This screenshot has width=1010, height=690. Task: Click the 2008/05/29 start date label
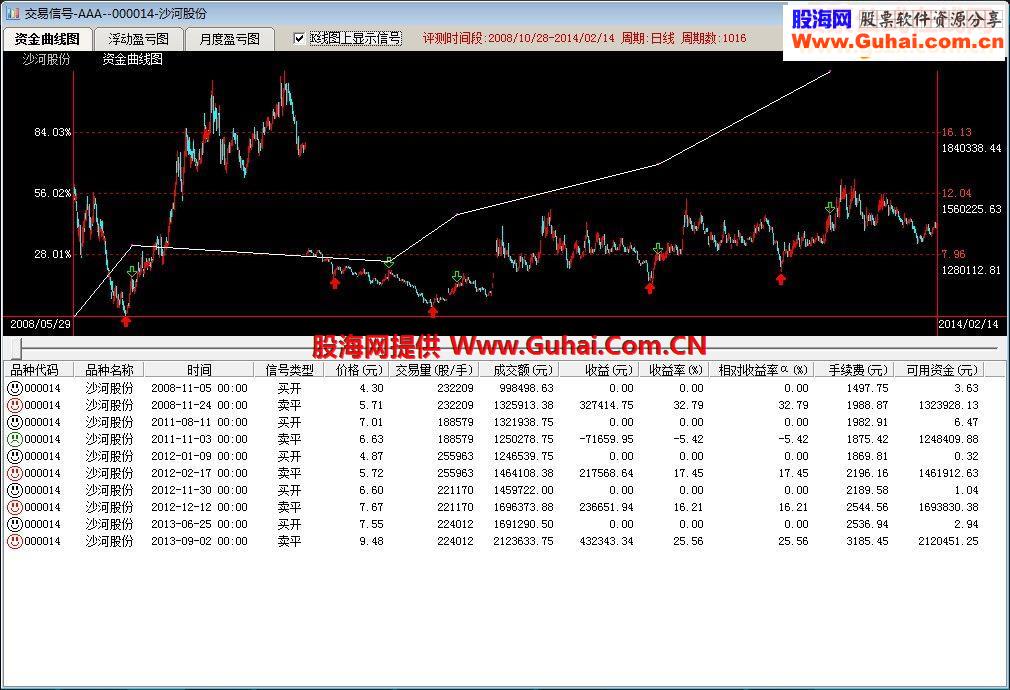pos(40,324)
